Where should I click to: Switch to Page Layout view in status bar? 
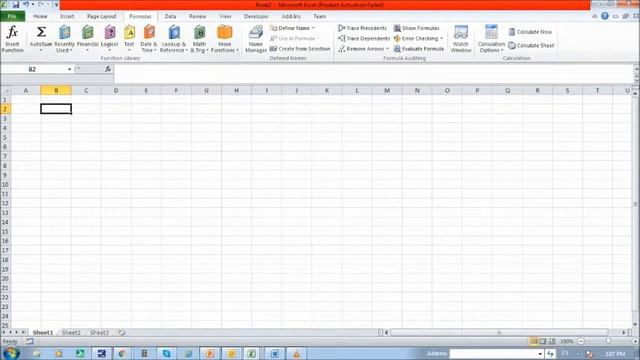(x=542, y=341)
